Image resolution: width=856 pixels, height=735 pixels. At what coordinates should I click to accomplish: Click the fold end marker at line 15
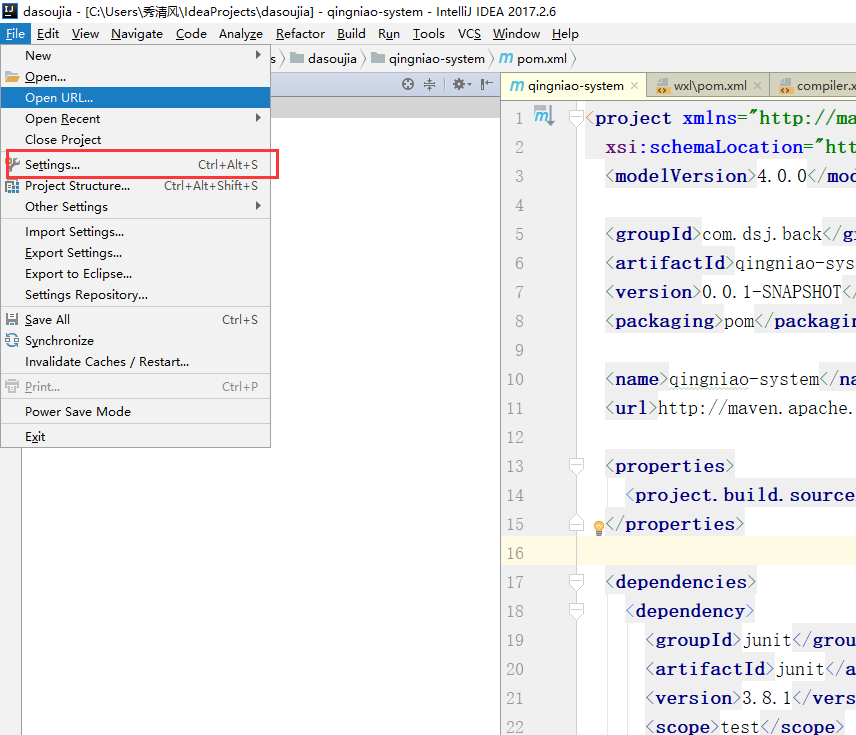576,523
